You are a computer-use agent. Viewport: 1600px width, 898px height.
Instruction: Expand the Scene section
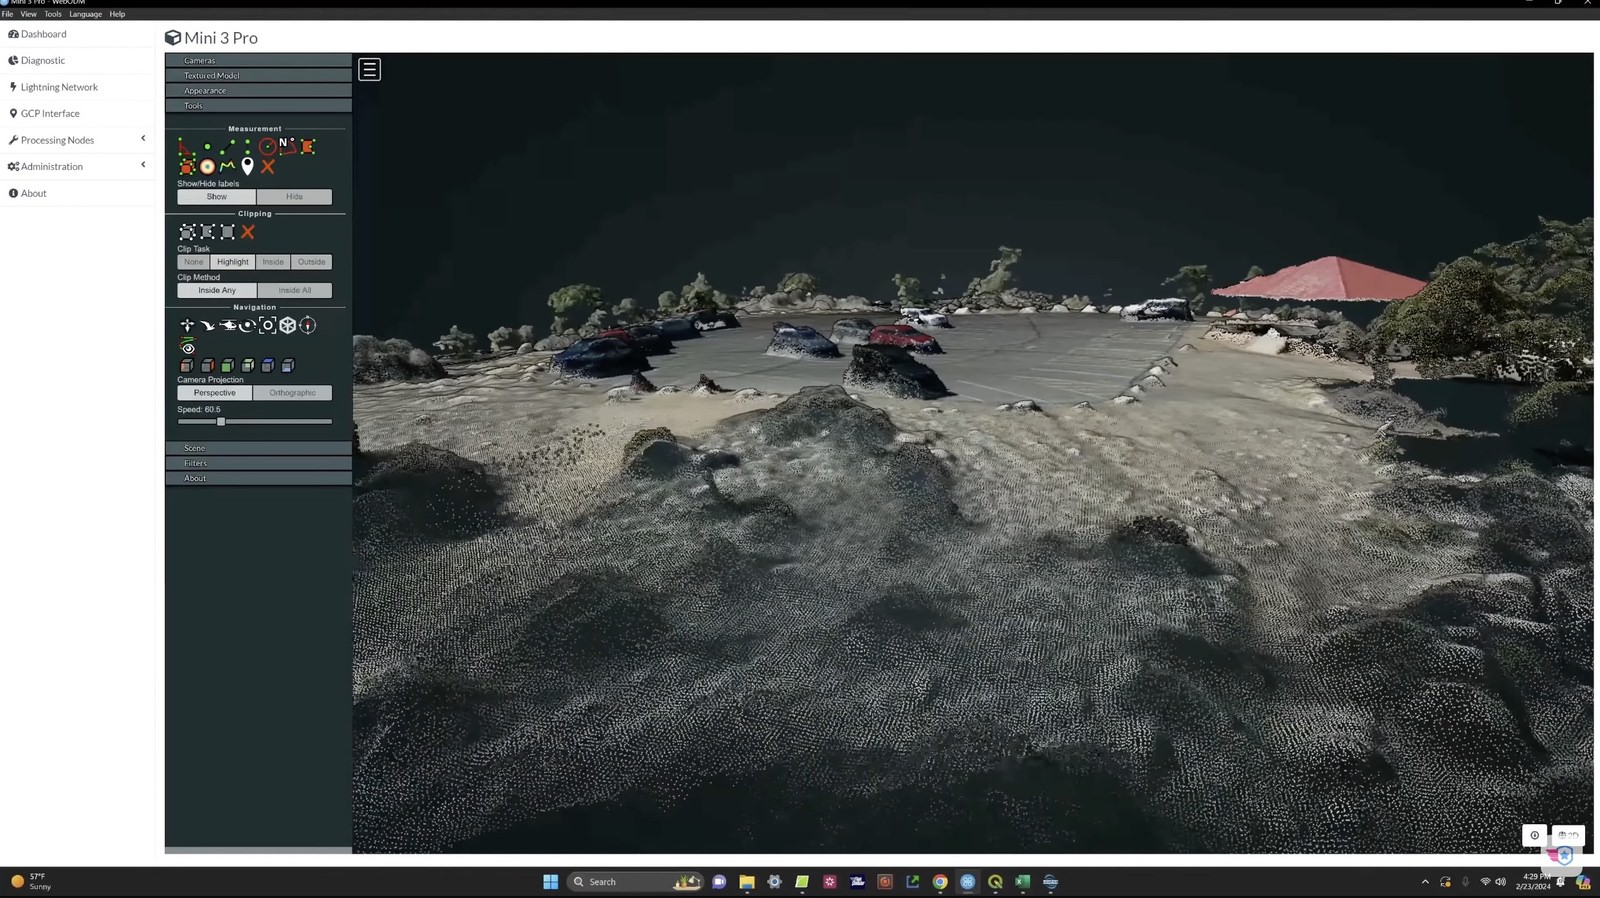(x=258, y=448)
